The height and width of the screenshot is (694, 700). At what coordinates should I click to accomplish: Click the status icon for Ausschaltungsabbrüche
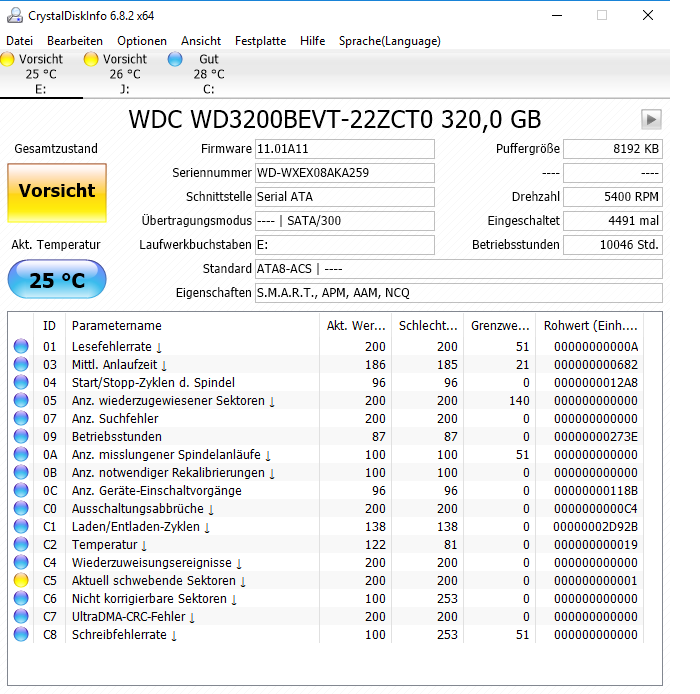[x=21, y=508]
